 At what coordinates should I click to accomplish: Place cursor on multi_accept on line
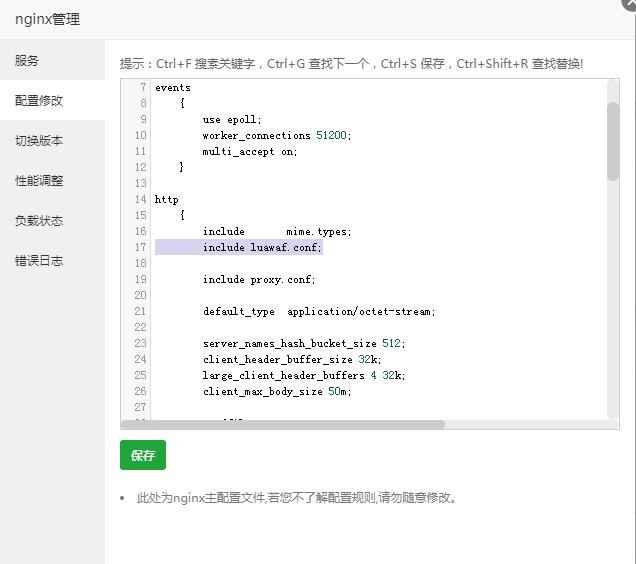coord(250,152)
